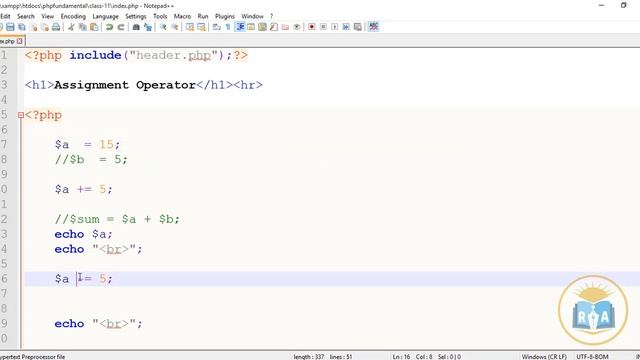Click the "header.php" string on line 1
The image size is (640, 360).
click(173, 55)
